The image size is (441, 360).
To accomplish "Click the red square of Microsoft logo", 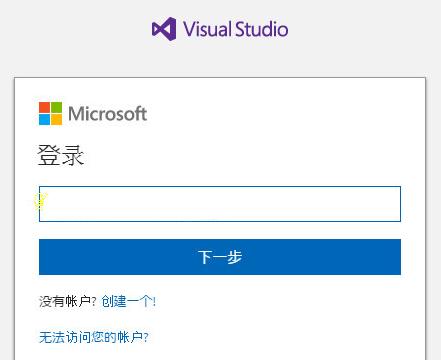I will pyautogui.click(x=44, y=107).
